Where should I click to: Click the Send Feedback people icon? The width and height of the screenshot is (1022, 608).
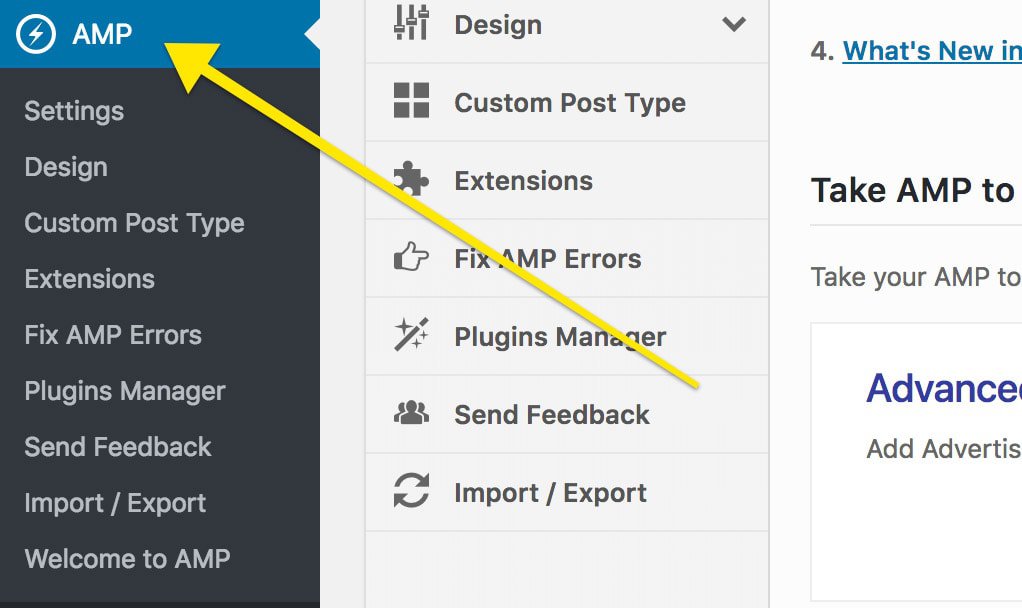tap(411, 413)
